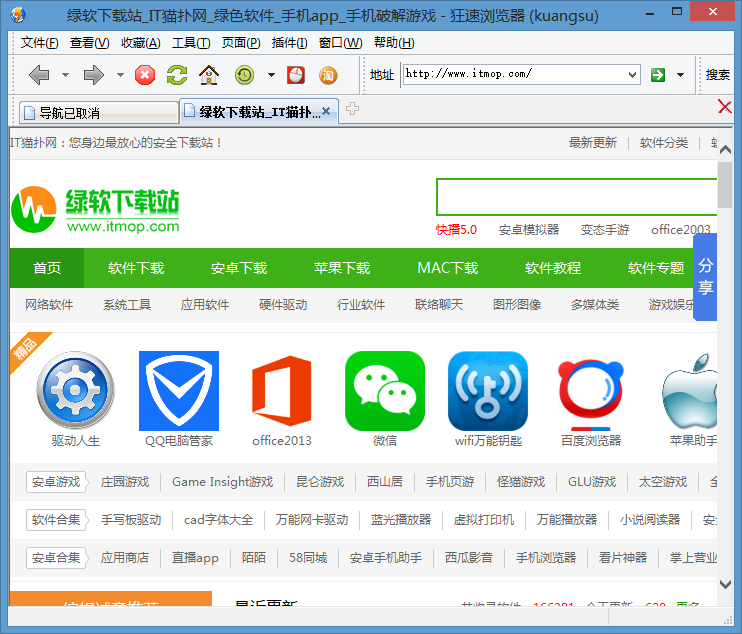Expand the Go button dropdown arrow
The width and height of the screenshot is (742, 634).
click(x=680, y=75)
